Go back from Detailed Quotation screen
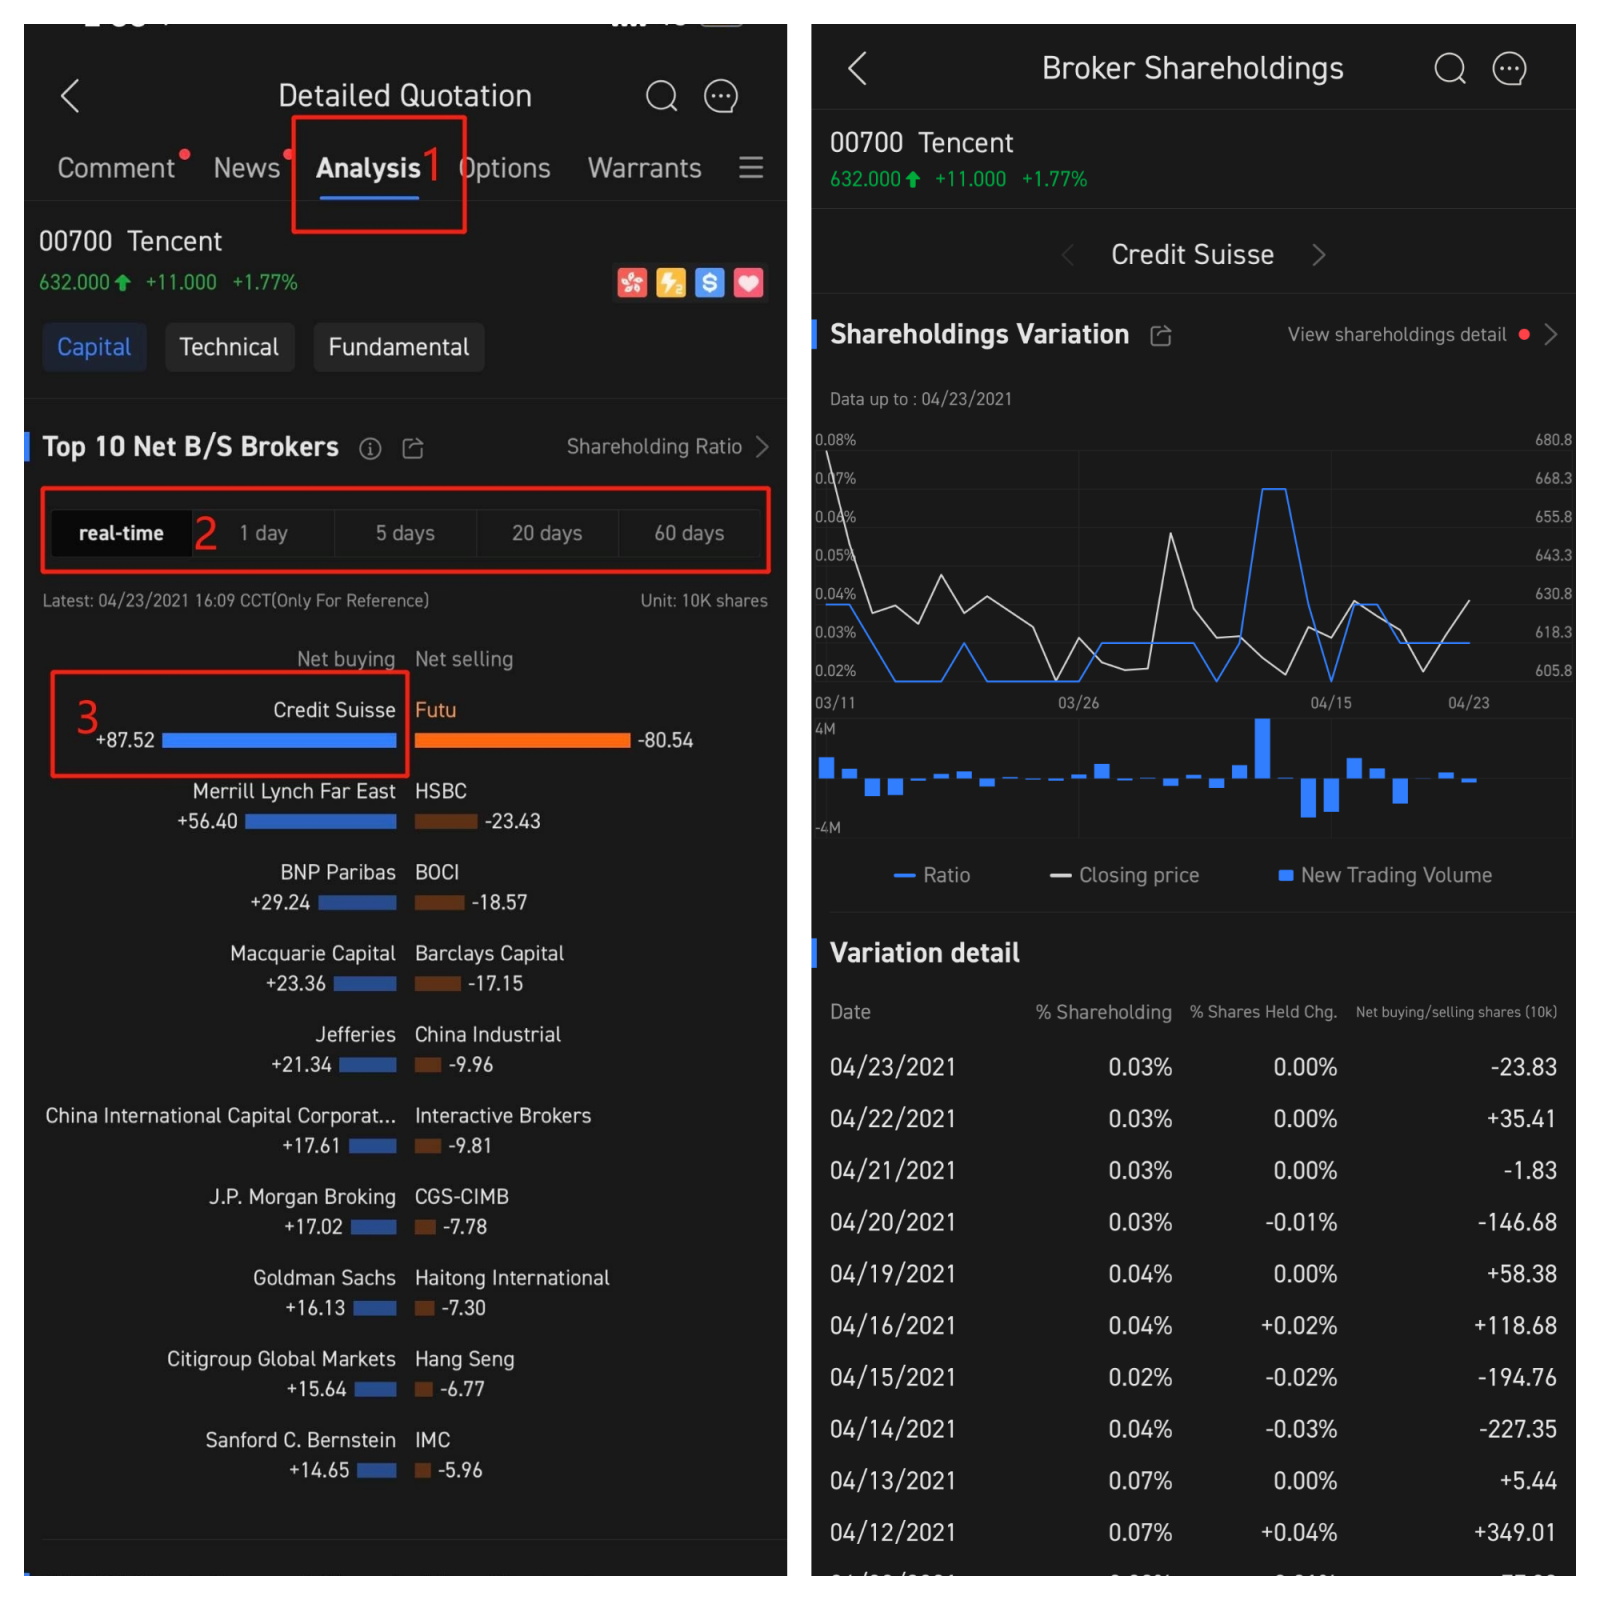 (x=70, y=96)
